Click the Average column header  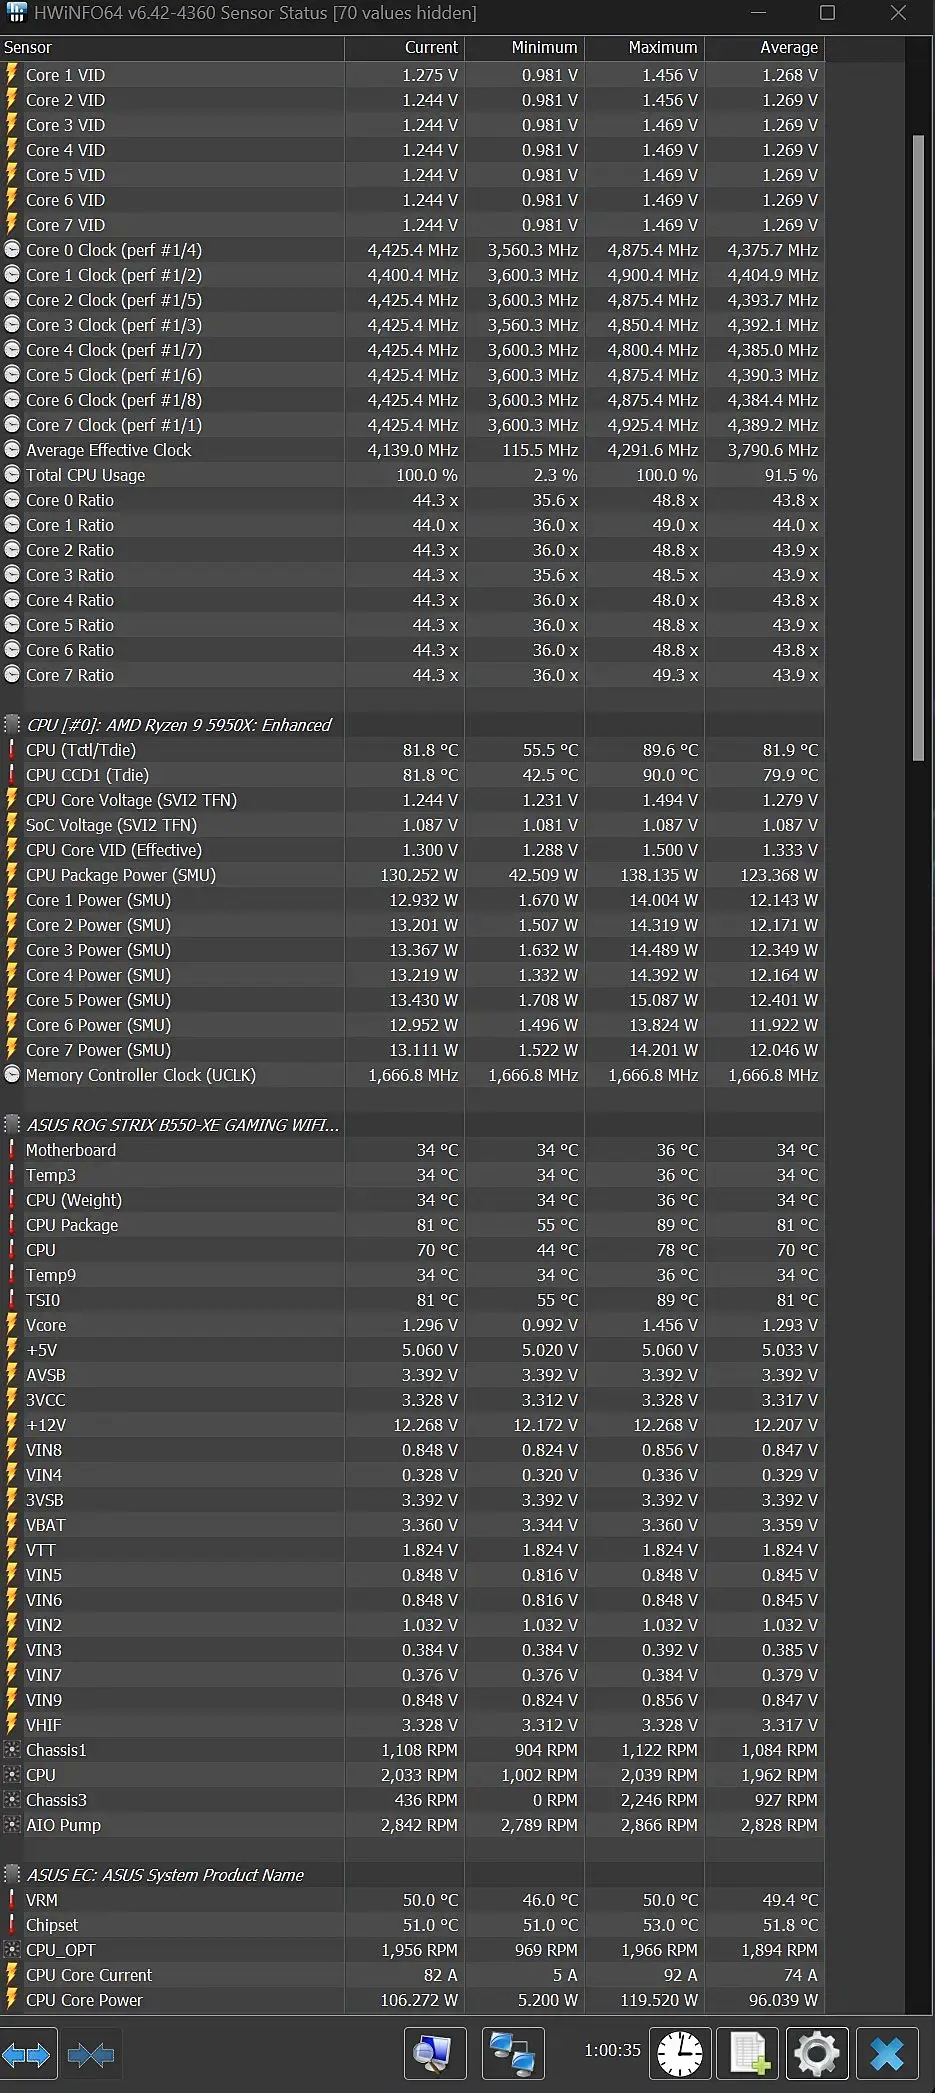click(x=764, y=48)
